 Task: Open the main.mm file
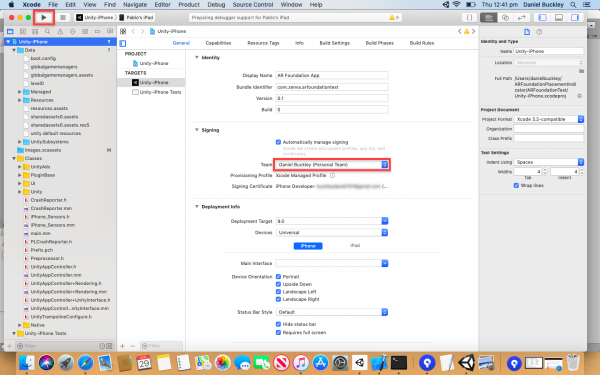pyautogui.click(x=41, y=233)
